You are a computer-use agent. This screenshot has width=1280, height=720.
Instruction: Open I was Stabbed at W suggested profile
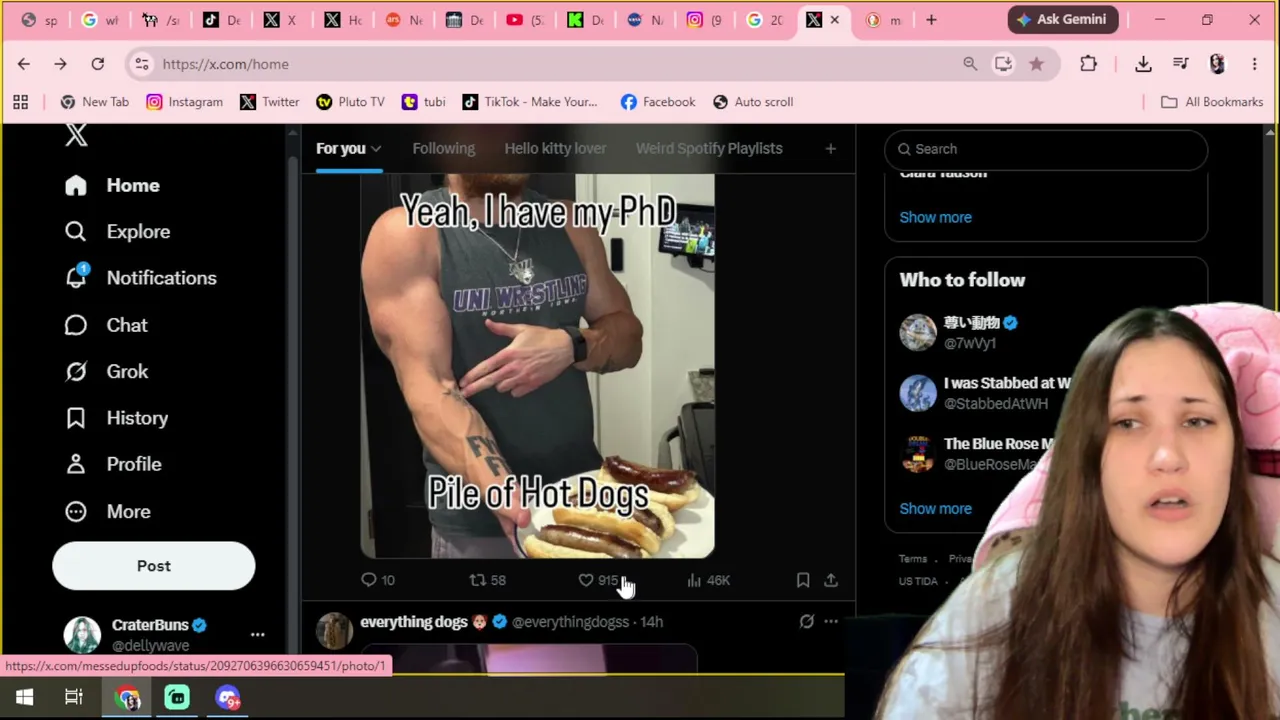[x=1007, y=383]
